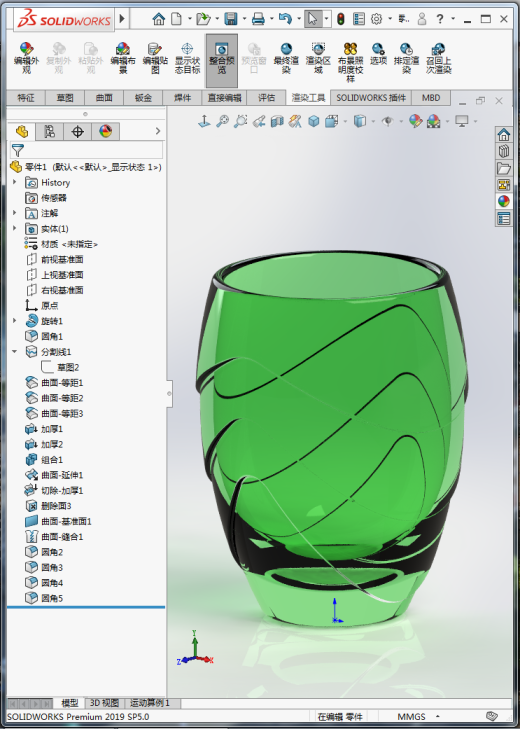Switch to the 曲面 ribbon tab

pos(104,98)
